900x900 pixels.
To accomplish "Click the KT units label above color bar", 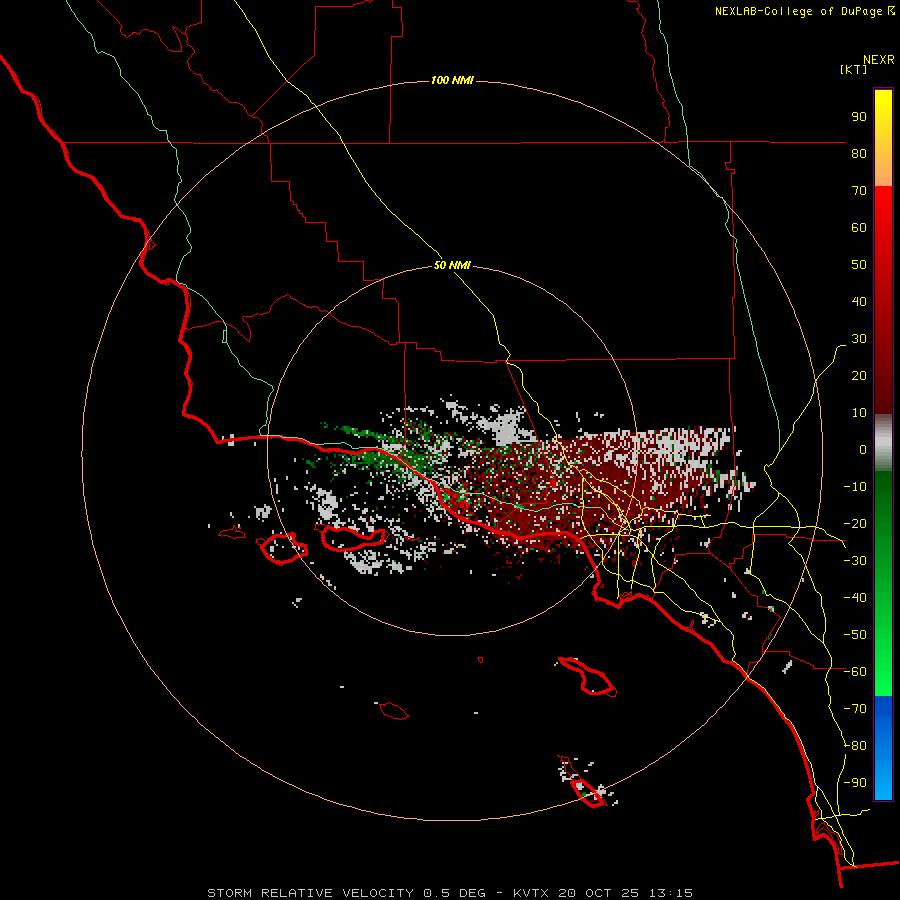I will 854,69.
